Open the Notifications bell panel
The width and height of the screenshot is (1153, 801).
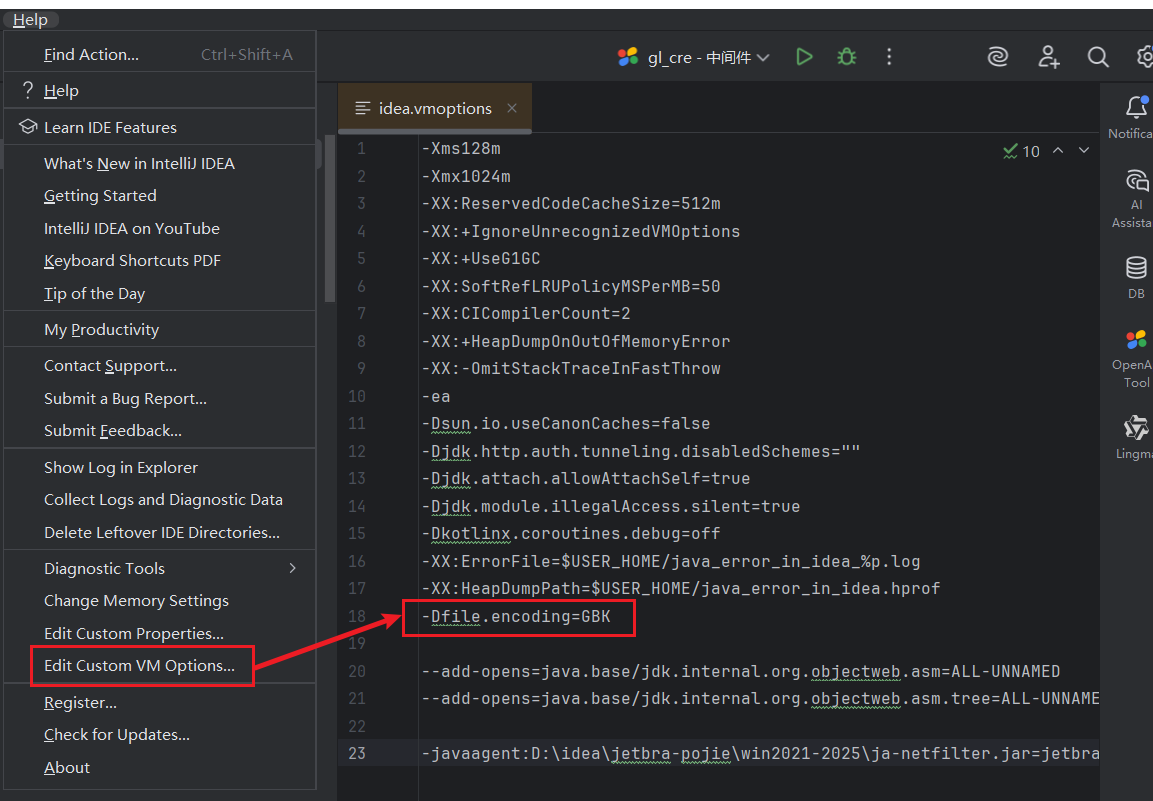pyautogui.click(x=1135, y=116)
